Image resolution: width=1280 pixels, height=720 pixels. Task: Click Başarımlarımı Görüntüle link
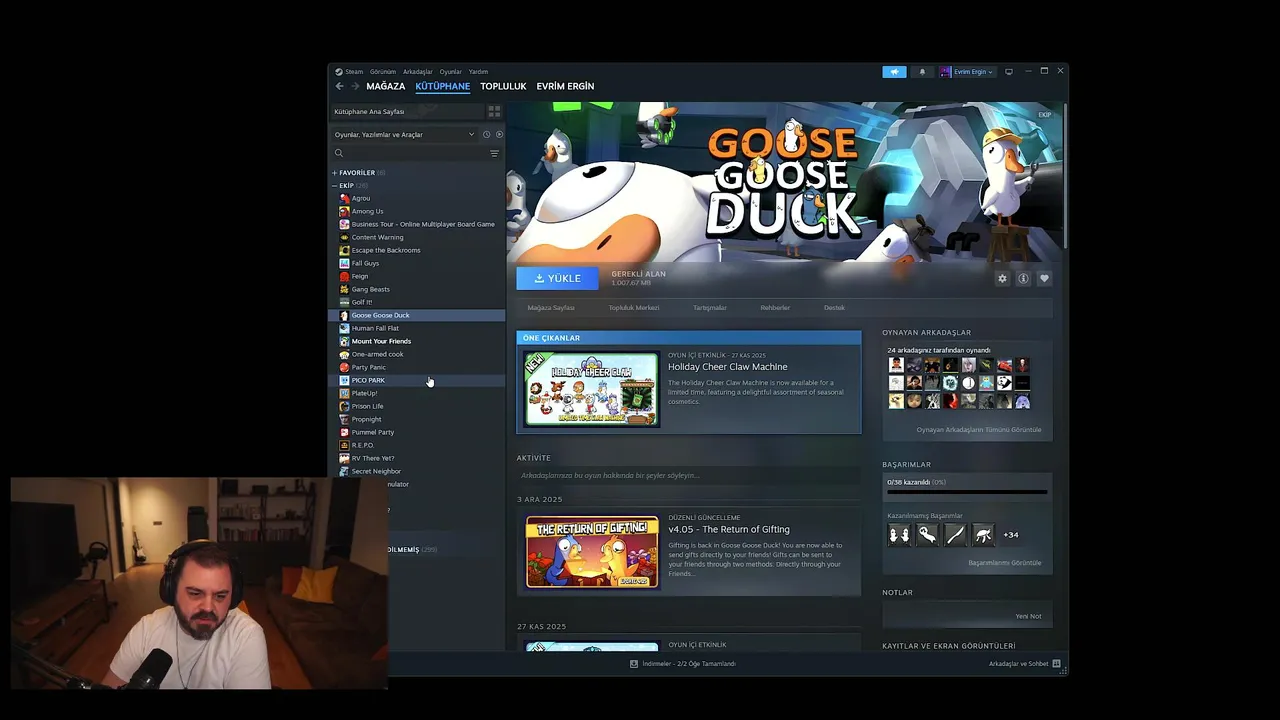click(x=1005, y=563)
